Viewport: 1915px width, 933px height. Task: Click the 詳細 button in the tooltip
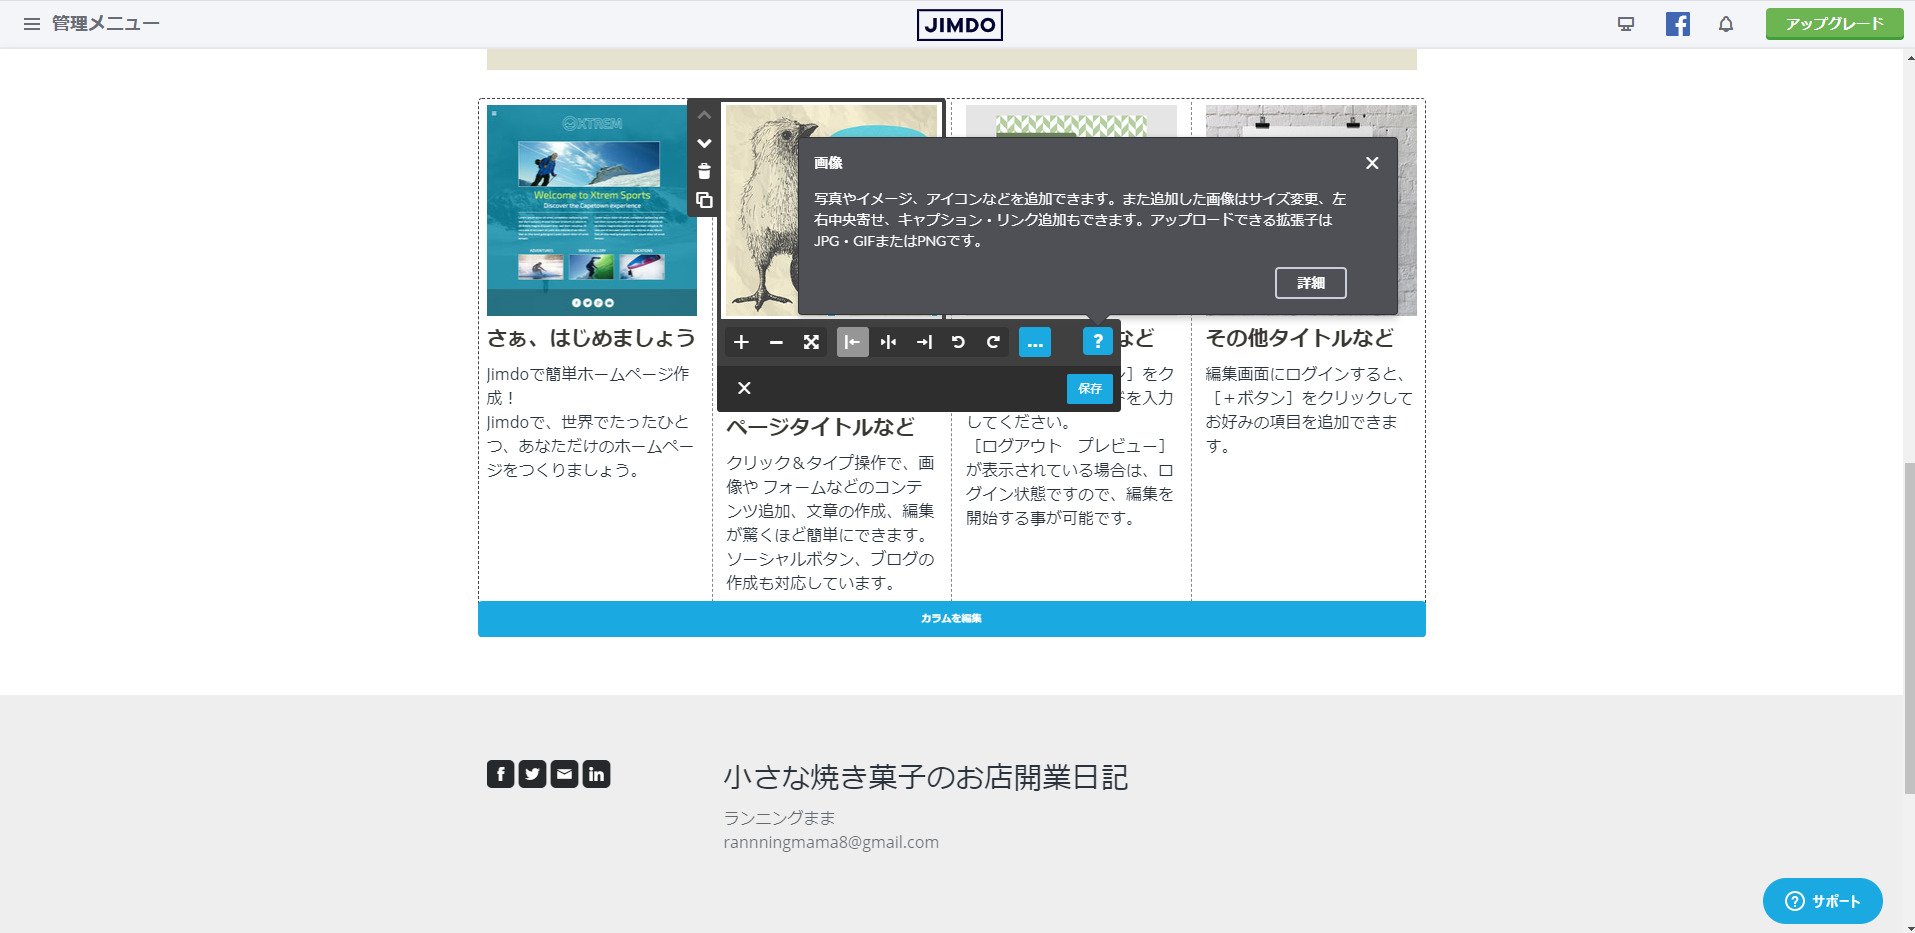1310,283
